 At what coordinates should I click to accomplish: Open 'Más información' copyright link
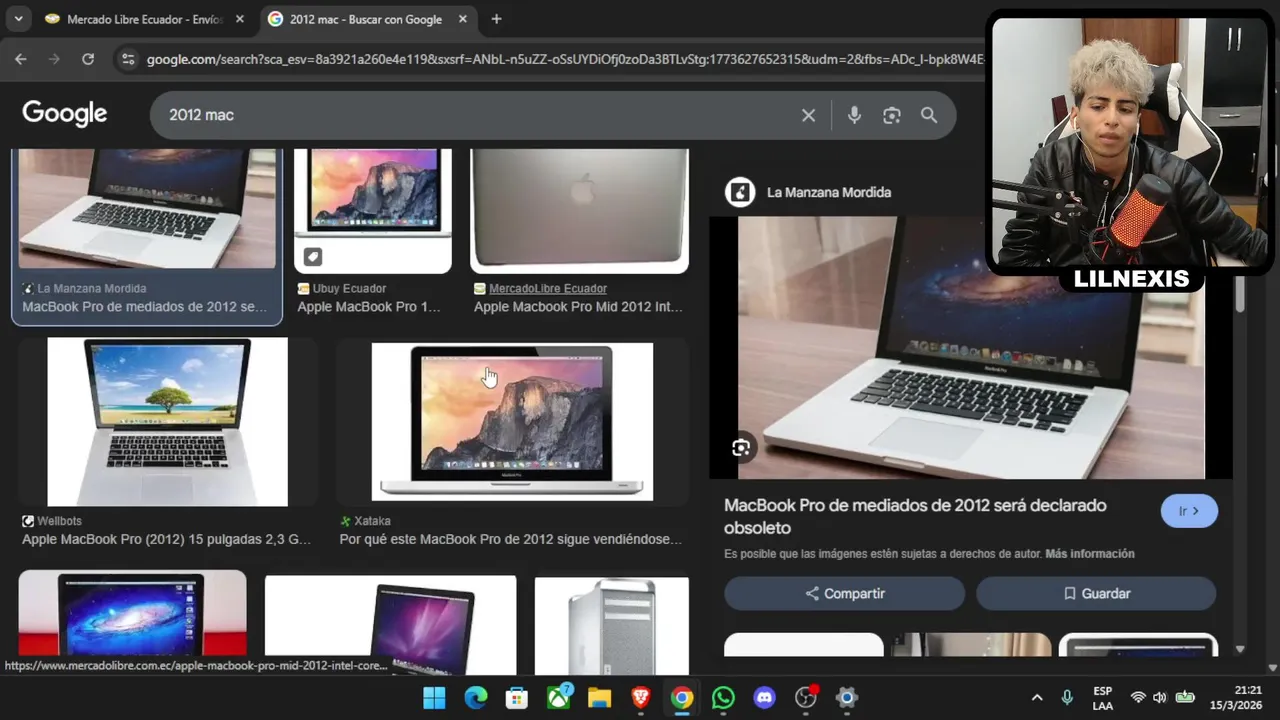[x=1090, y=553]
